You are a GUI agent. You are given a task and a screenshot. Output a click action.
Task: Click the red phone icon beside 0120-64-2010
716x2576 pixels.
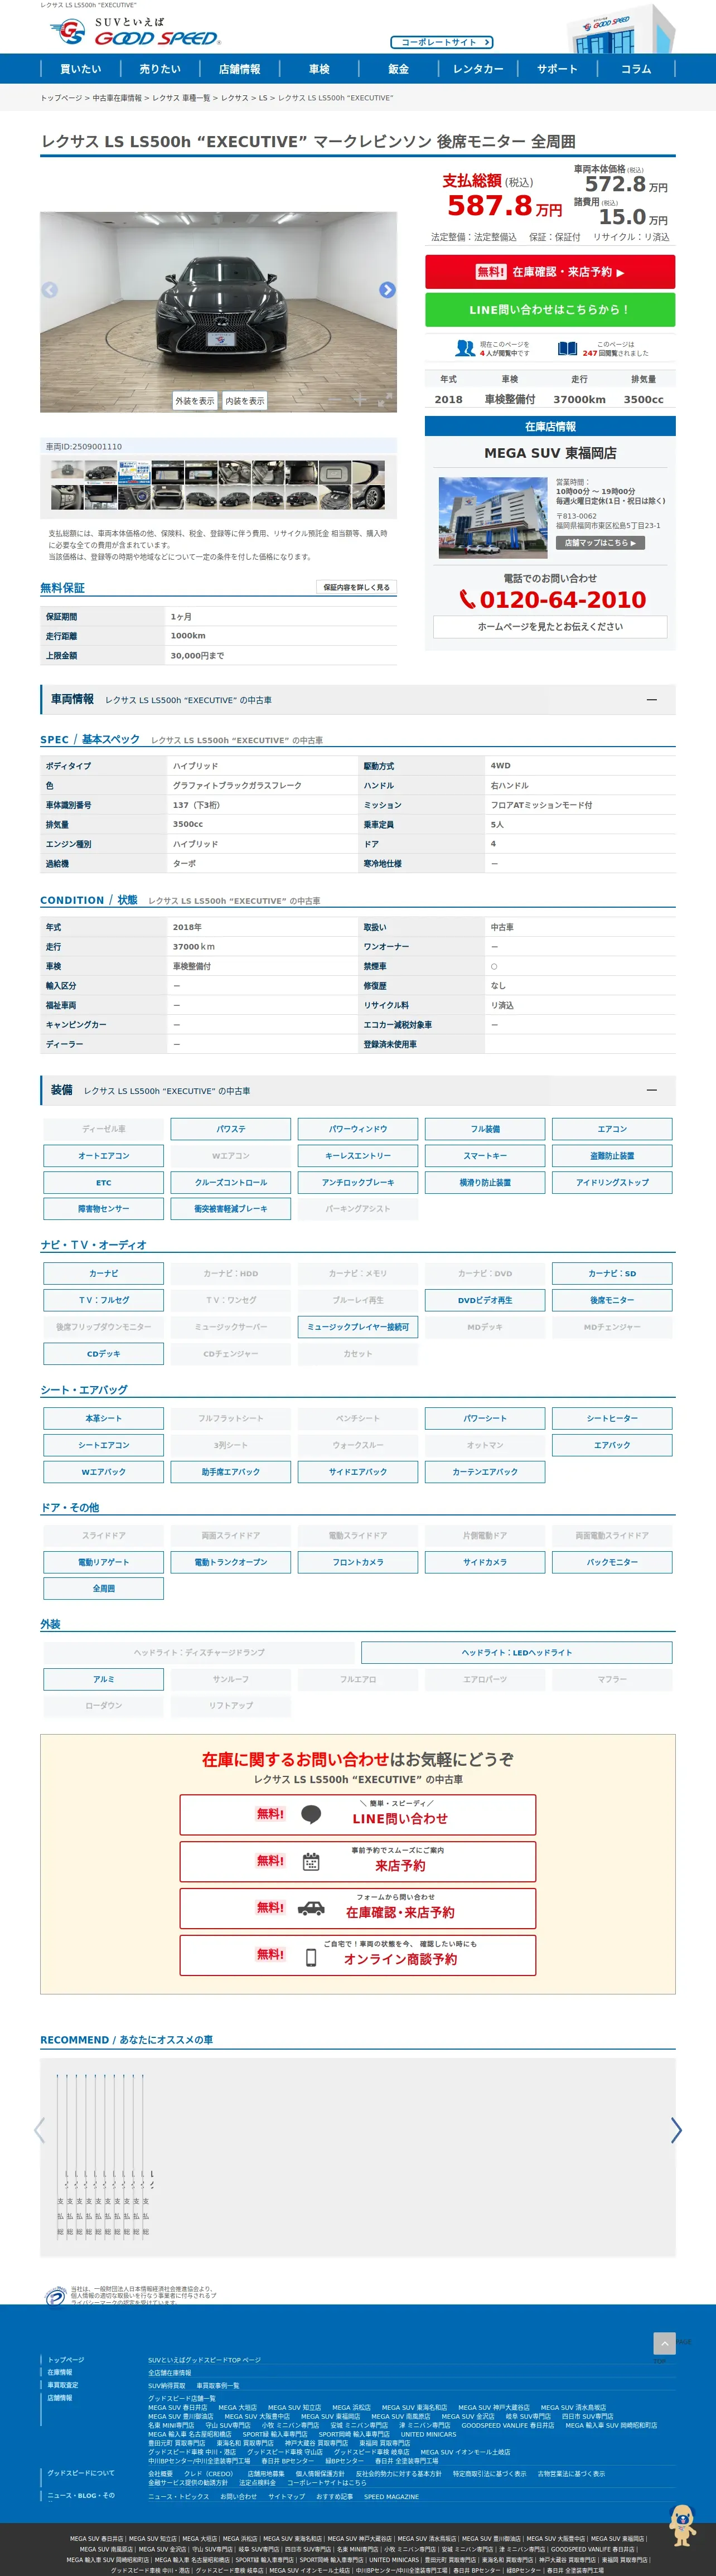pos(467,599)
